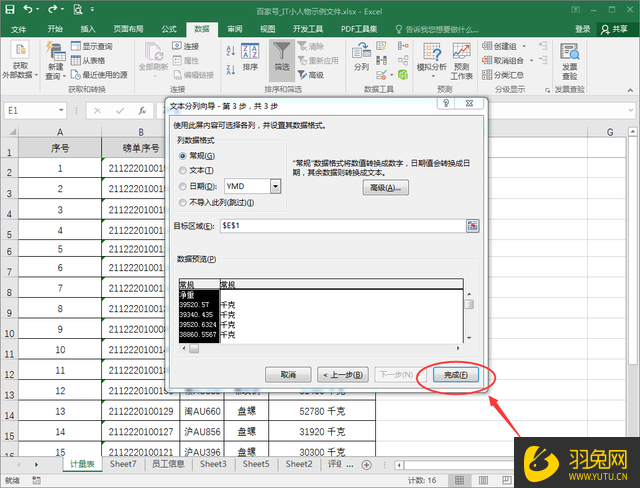Click the data preview vertical scrollbar thumb
This screenshot has width=640, height=488.
pos(469,304)
